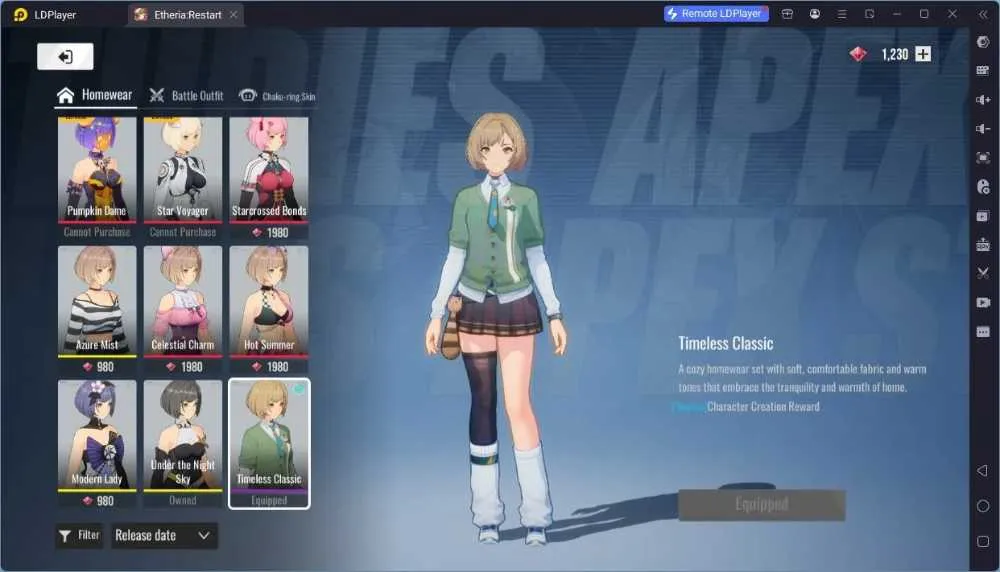Click Cannot Purchase under Star Voyager
This screenshot has width=1000, height=572.
tap(183, 232)
